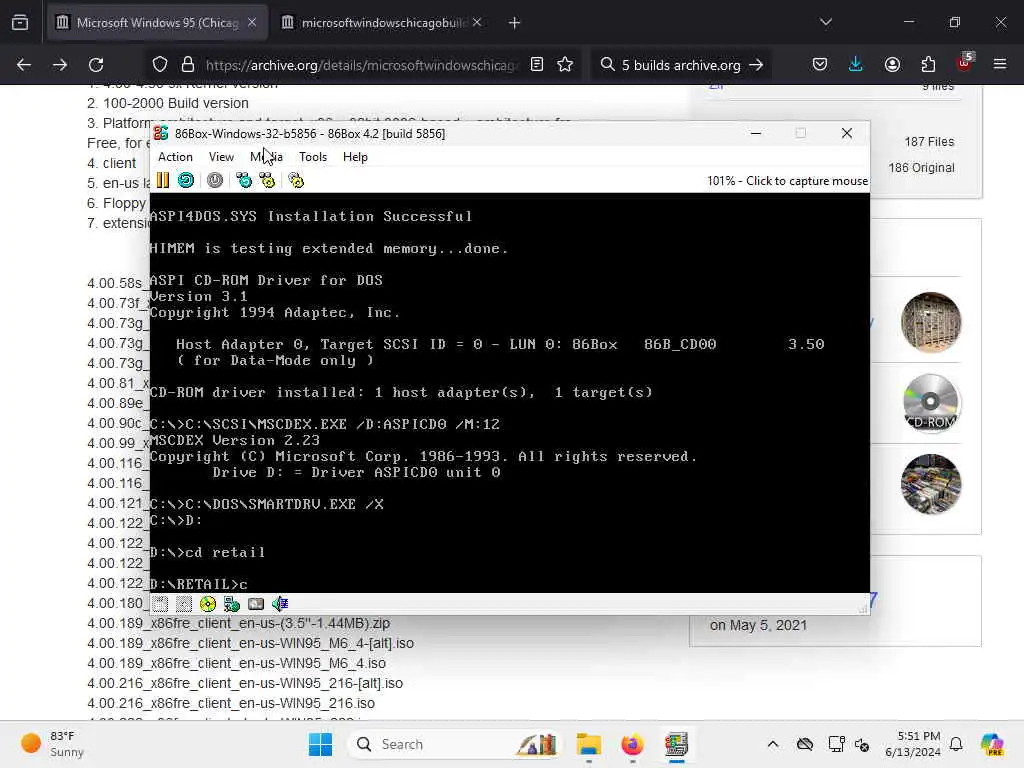Open the top warehouse shelves collection thumbnail
This screenshot has height=768, width=1024.
931,322
